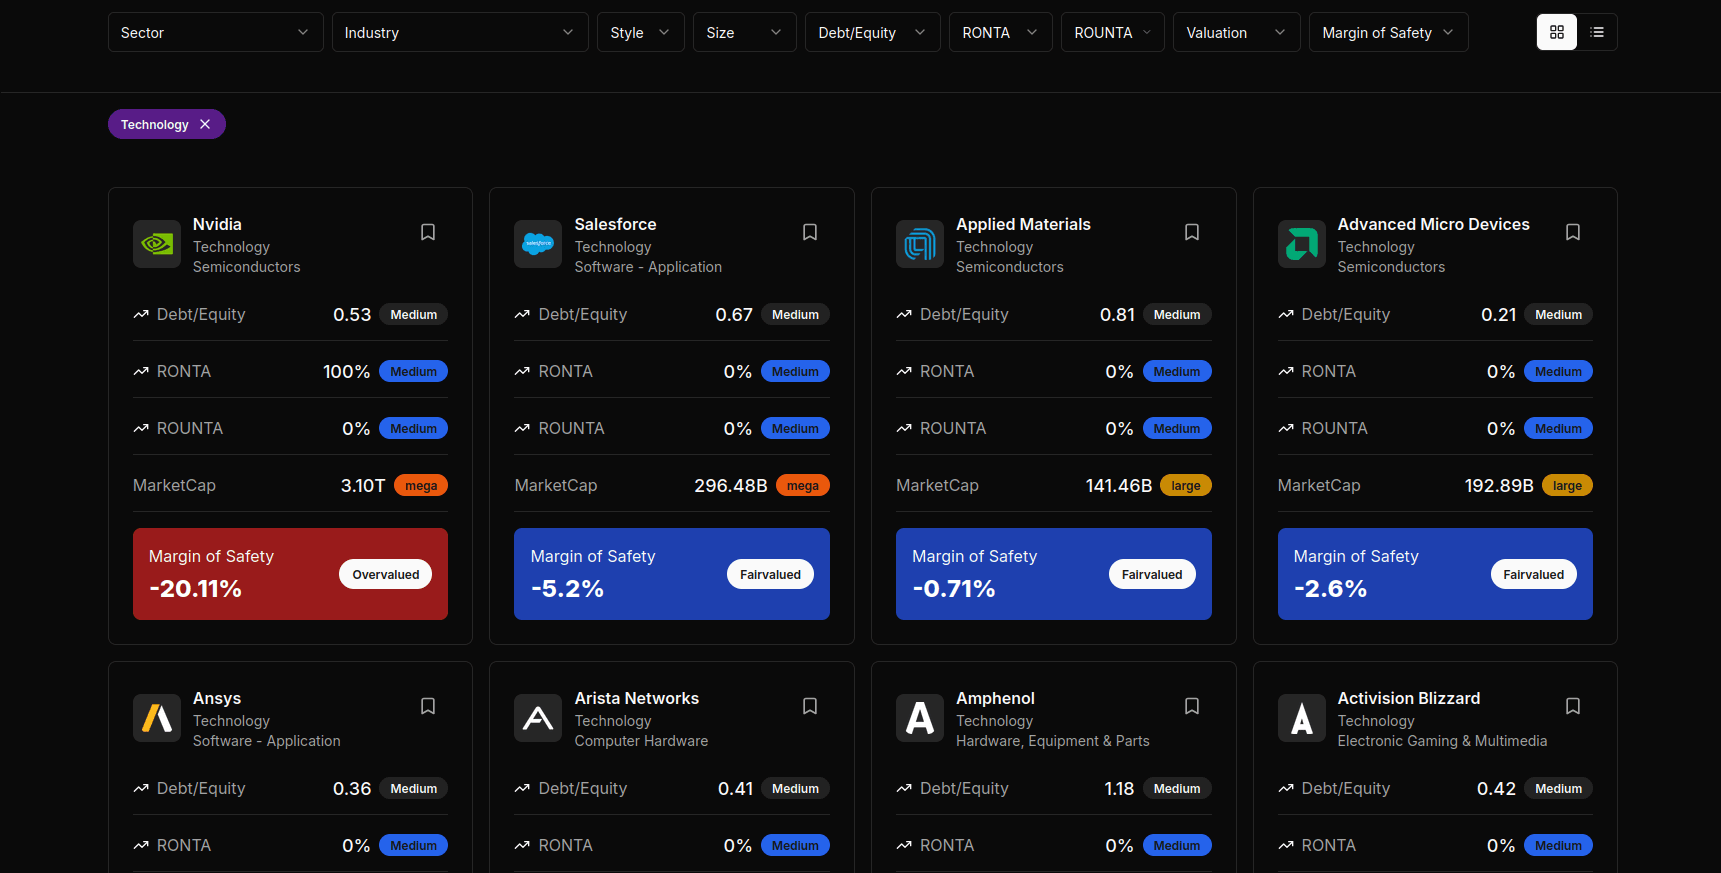Click the AMD logo icon
Viewport: 1721px width, 873px height.
1302,244
